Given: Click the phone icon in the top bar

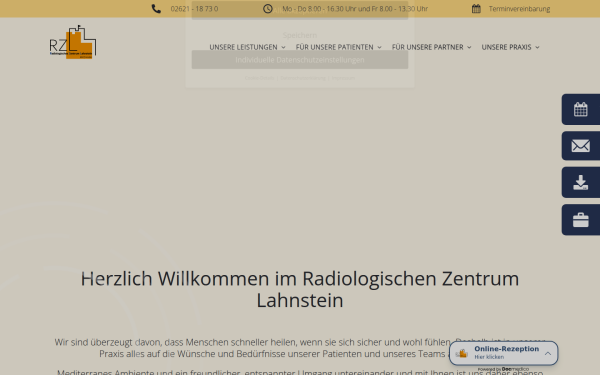Looking at the screenshot, I should point(156,9).
